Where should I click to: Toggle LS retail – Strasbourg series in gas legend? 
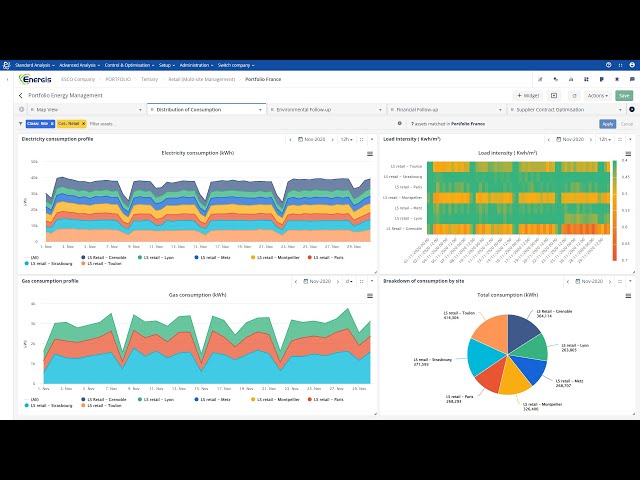48,406
